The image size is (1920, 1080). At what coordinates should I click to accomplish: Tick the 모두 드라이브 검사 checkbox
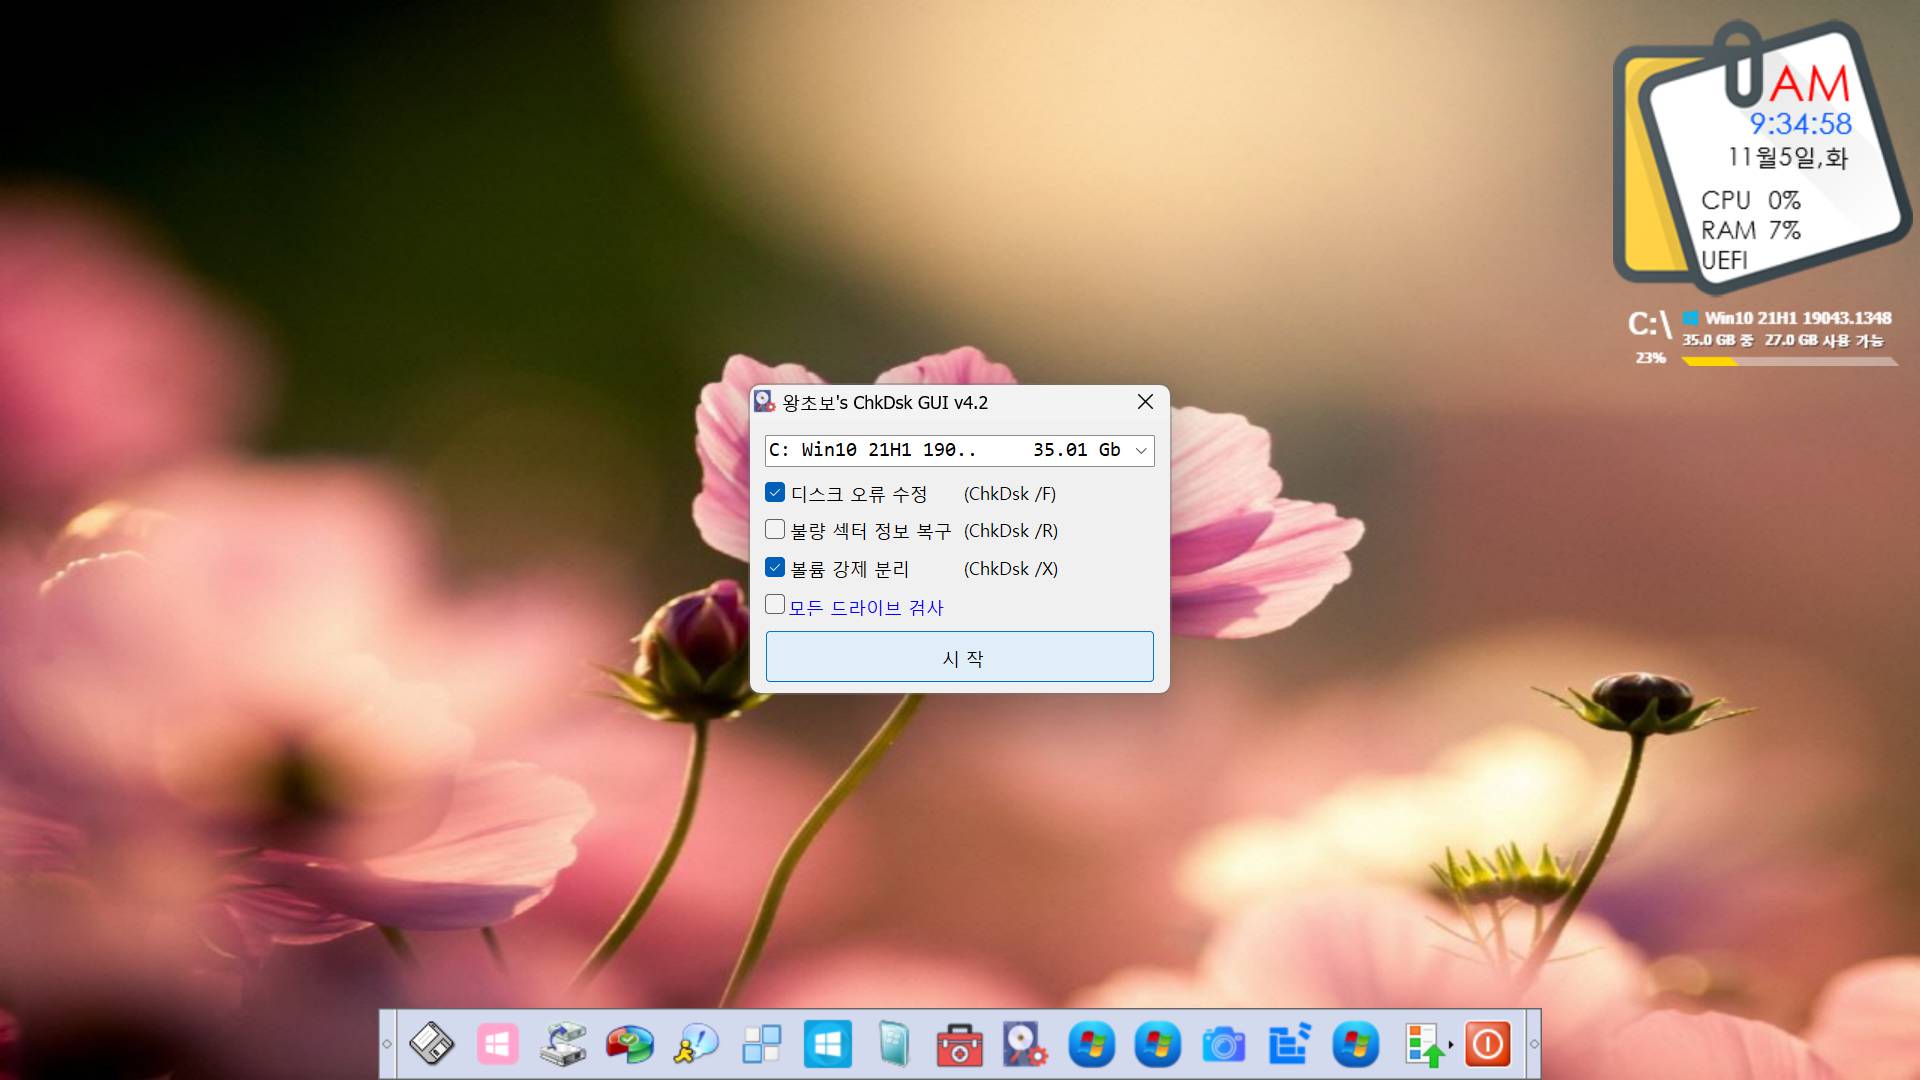pos(775,604)
